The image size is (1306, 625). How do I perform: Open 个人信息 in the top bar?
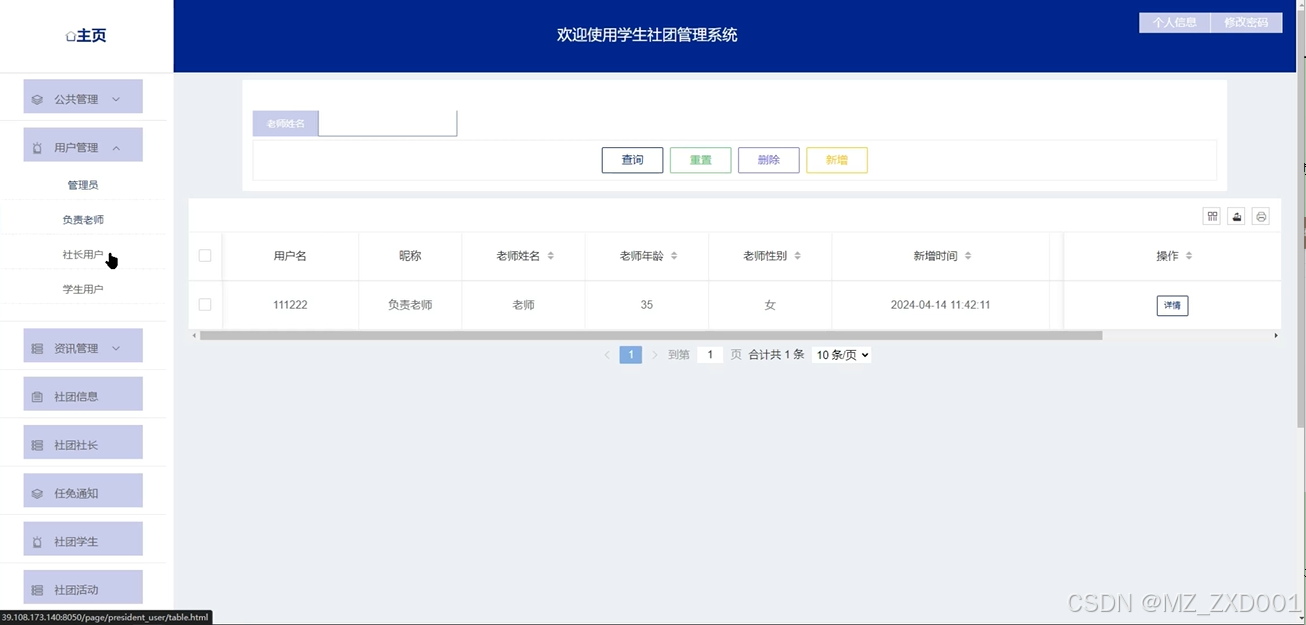click(1174, 23)
